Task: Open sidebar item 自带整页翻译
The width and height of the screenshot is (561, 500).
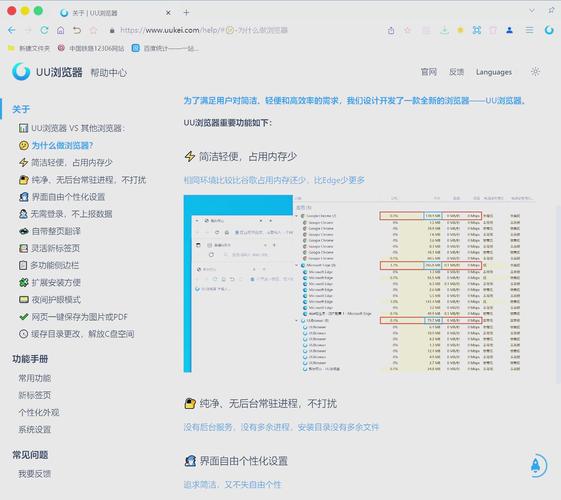Action: point(50,231)
